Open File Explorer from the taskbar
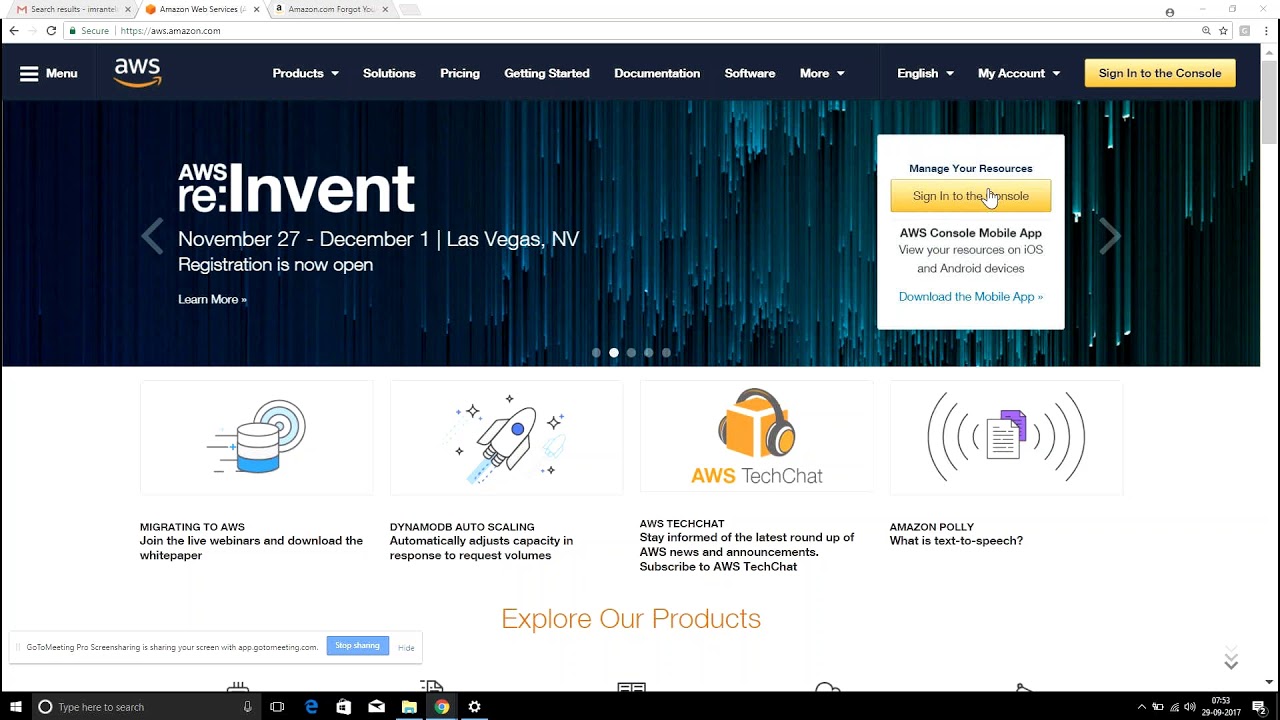 coord(409,707)
